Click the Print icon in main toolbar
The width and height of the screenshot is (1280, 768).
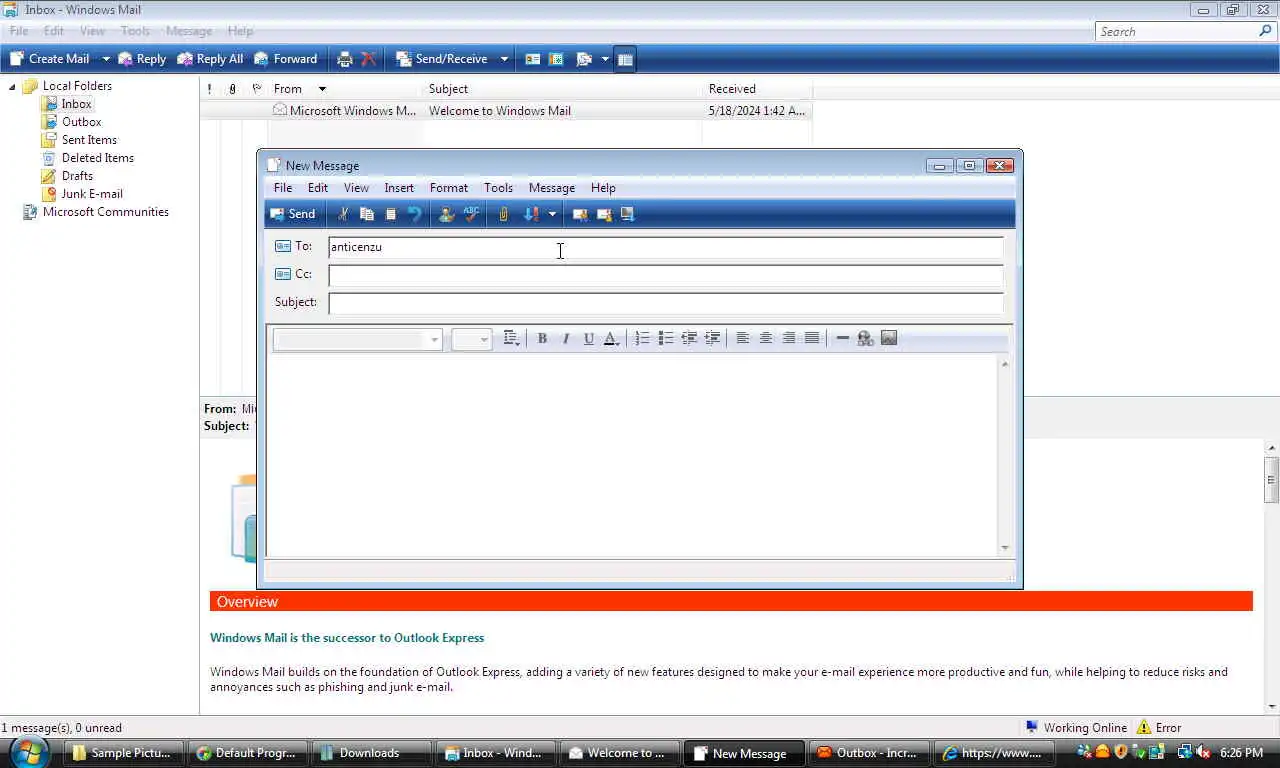click(x=345, y=59)
